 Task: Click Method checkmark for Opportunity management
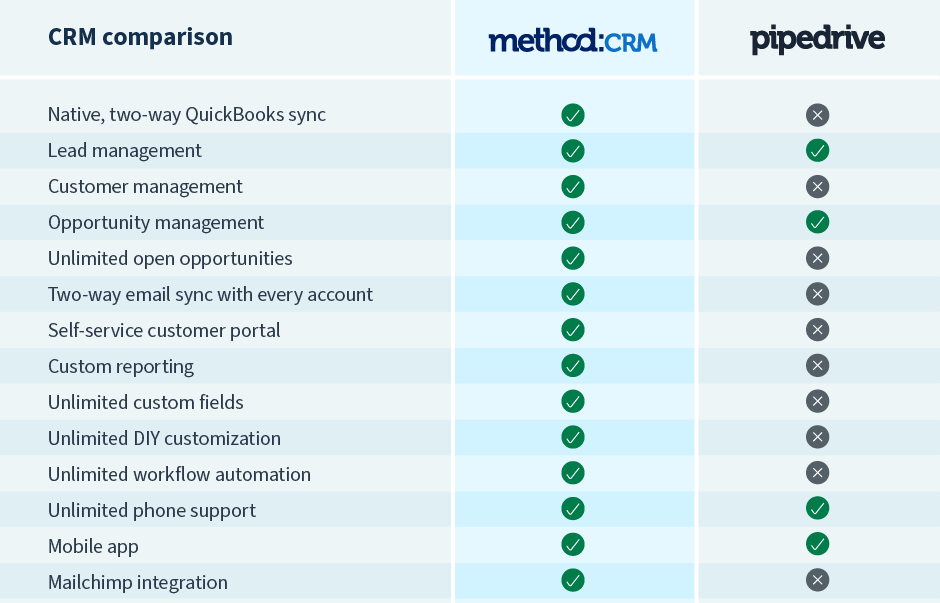coord(573,222)
